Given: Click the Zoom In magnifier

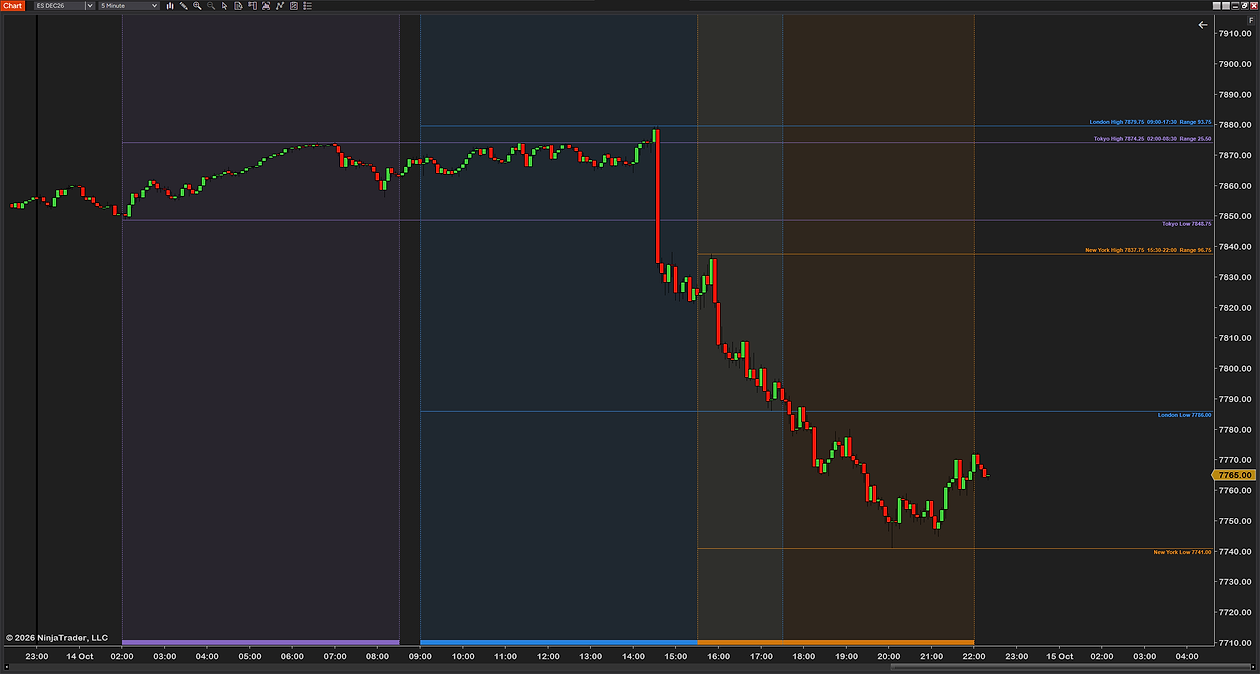Looking at the screenshot, I should (197, 6).
